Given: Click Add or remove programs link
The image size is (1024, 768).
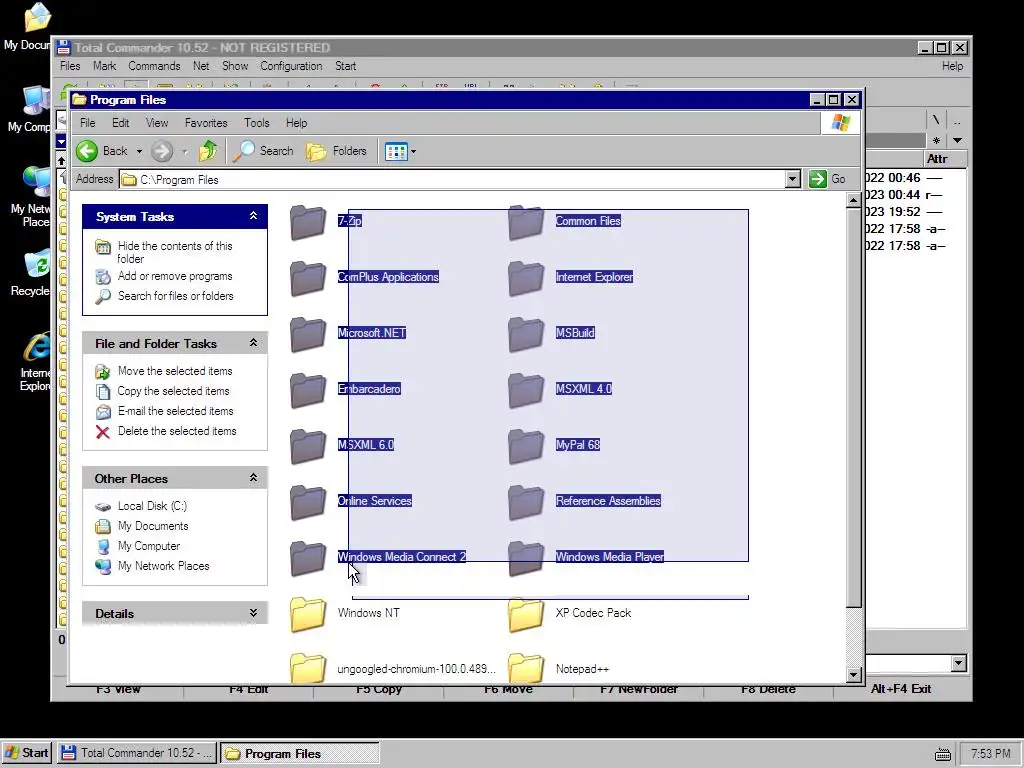Looking at the screenshot, I should coord(175,276).
